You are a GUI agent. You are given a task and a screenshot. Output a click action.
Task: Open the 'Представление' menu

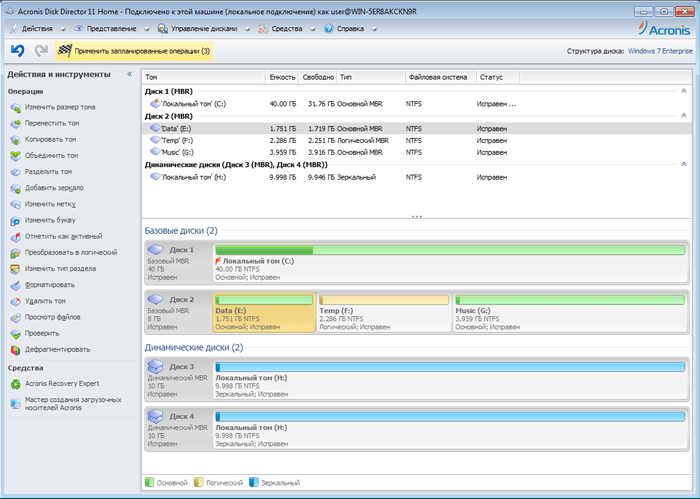click(111, 29)
